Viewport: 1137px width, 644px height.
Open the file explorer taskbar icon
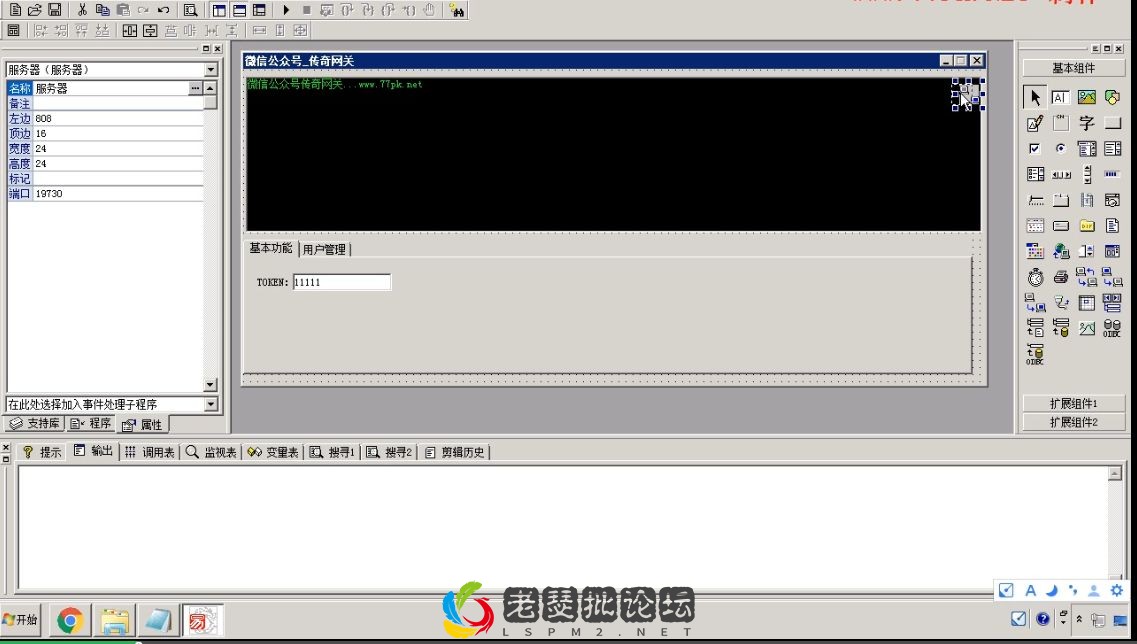tap(114, 621)
